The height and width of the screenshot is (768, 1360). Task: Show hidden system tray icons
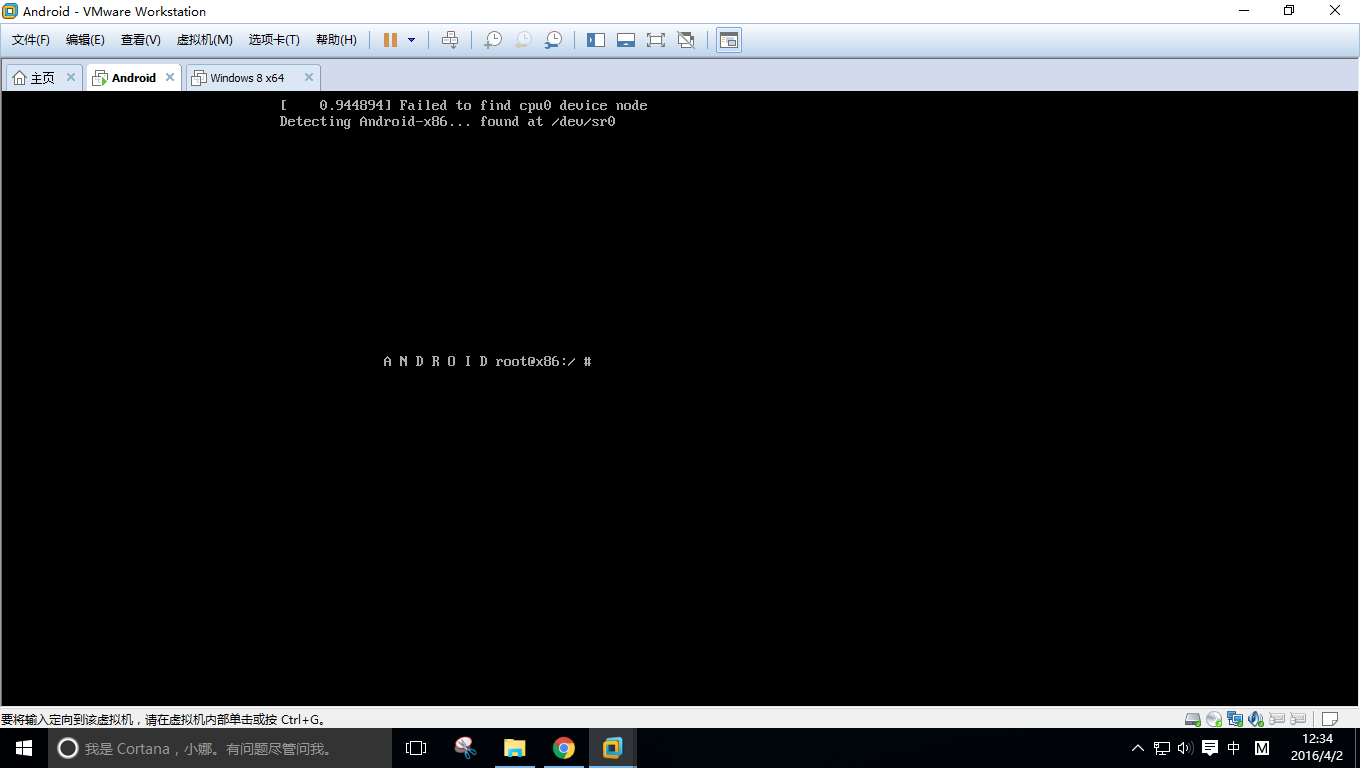[1138, 748]
